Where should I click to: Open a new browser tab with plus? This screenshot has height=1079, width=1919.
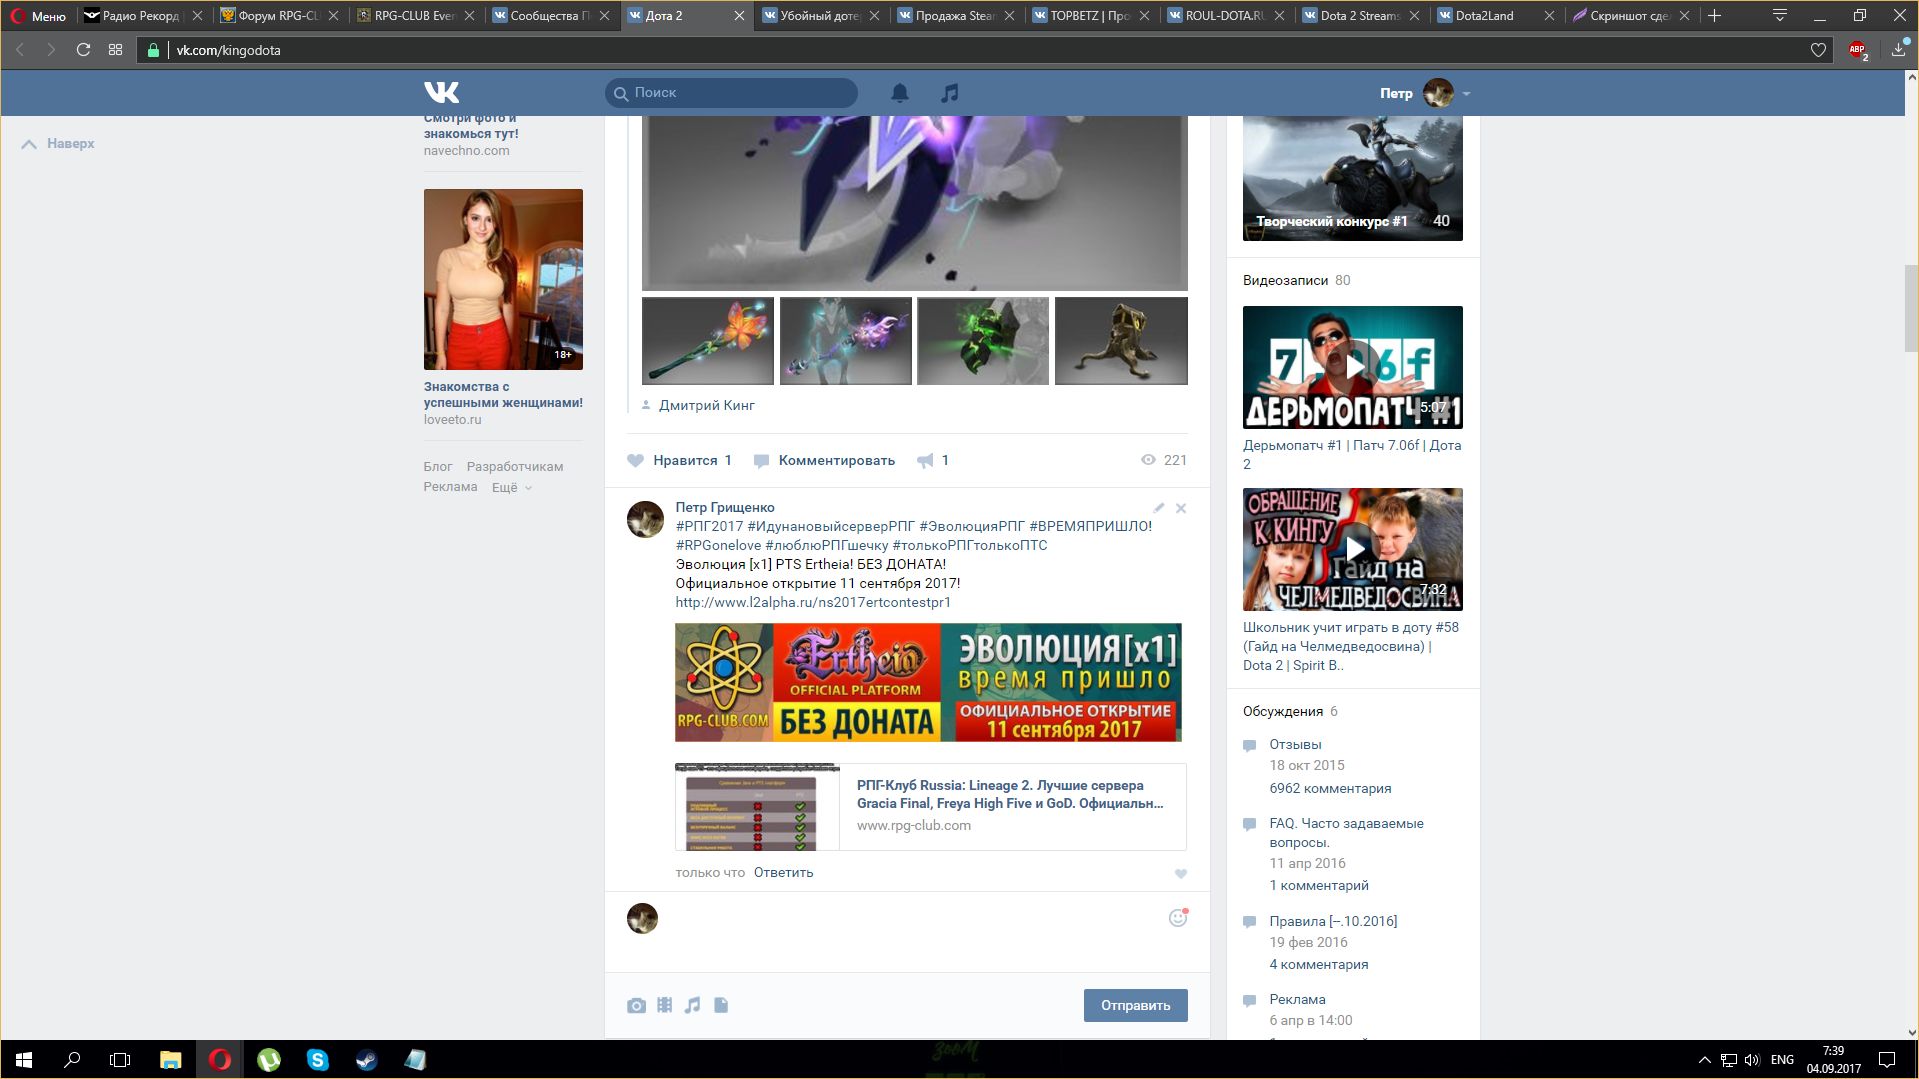[x=1714, y=15]
